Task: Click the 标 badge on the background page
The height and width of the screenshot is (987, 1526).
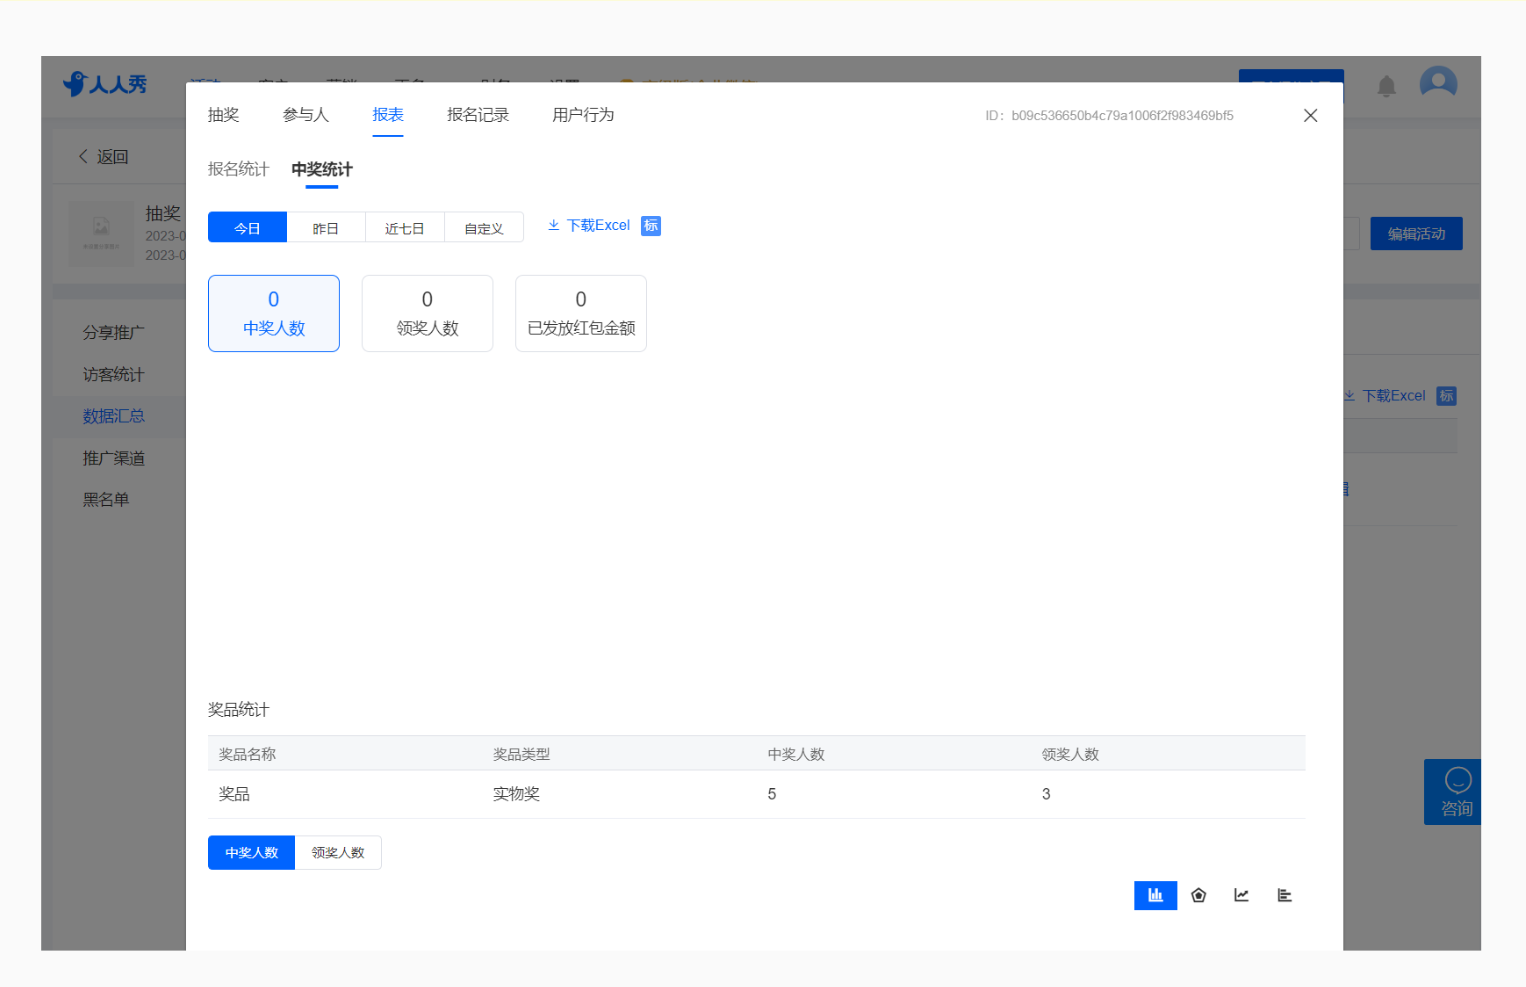Action: pyautogui.click(x=1446, y=396)
